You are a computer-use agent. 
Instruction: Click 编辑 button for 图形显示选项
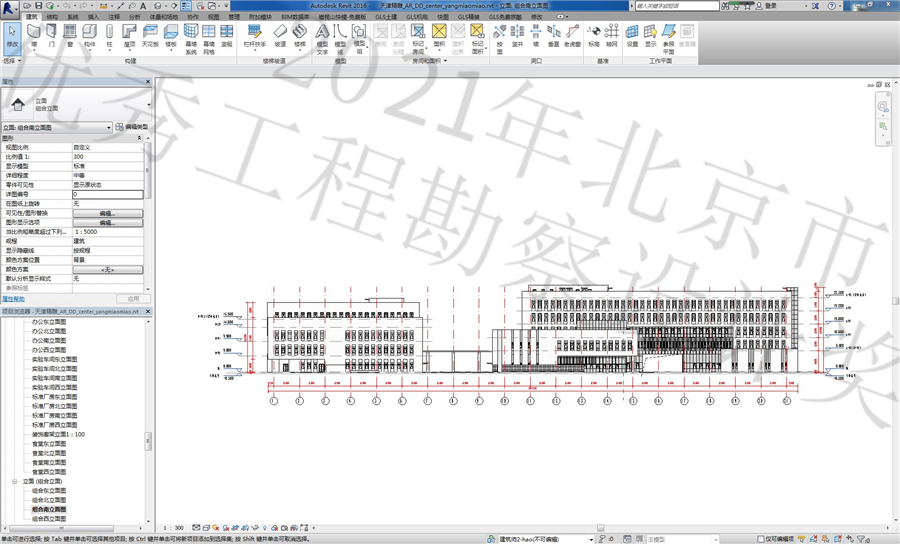click(108, 222)
